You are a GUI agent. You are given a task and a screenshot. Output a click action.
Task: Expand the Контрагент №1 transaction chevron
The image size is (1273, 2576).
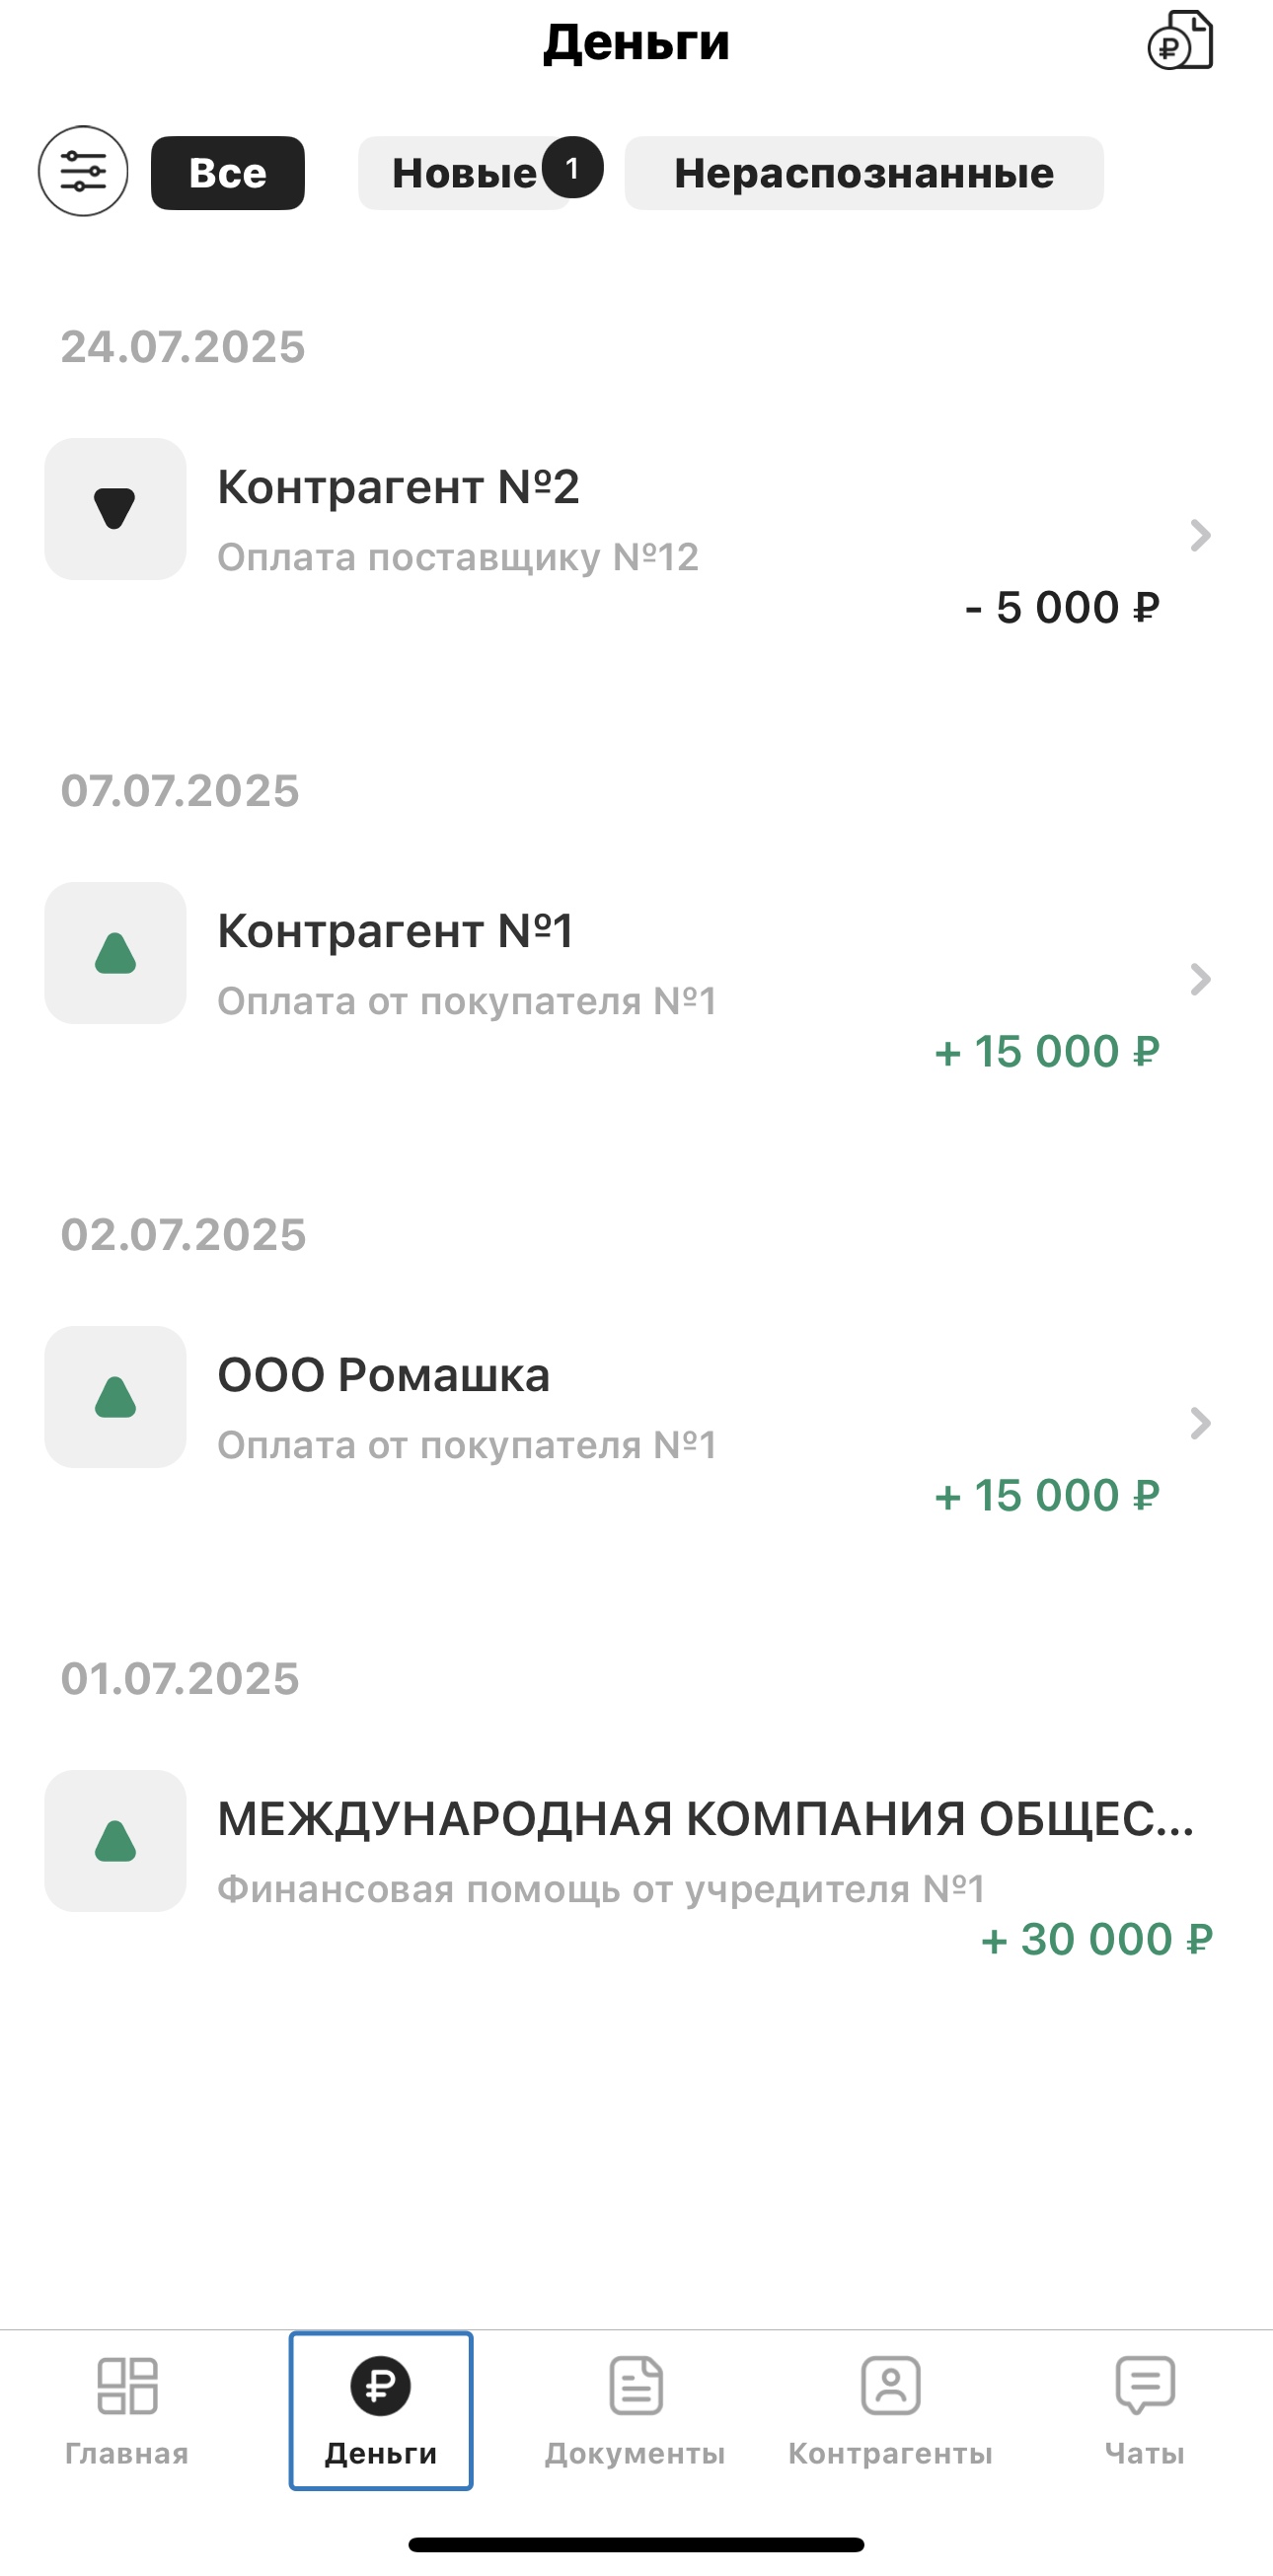tap(1200, 979)
